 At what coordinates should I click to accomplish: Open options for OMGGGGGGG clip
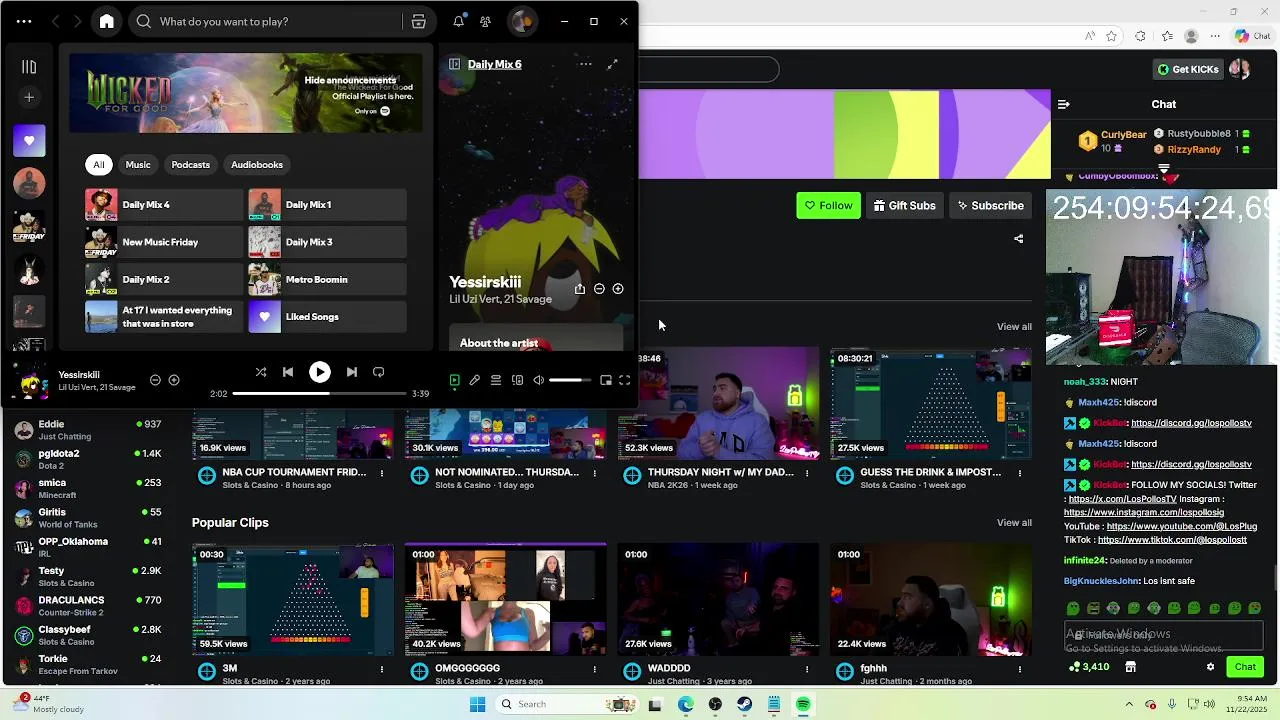pyautogui.click(x=595, y=669)
